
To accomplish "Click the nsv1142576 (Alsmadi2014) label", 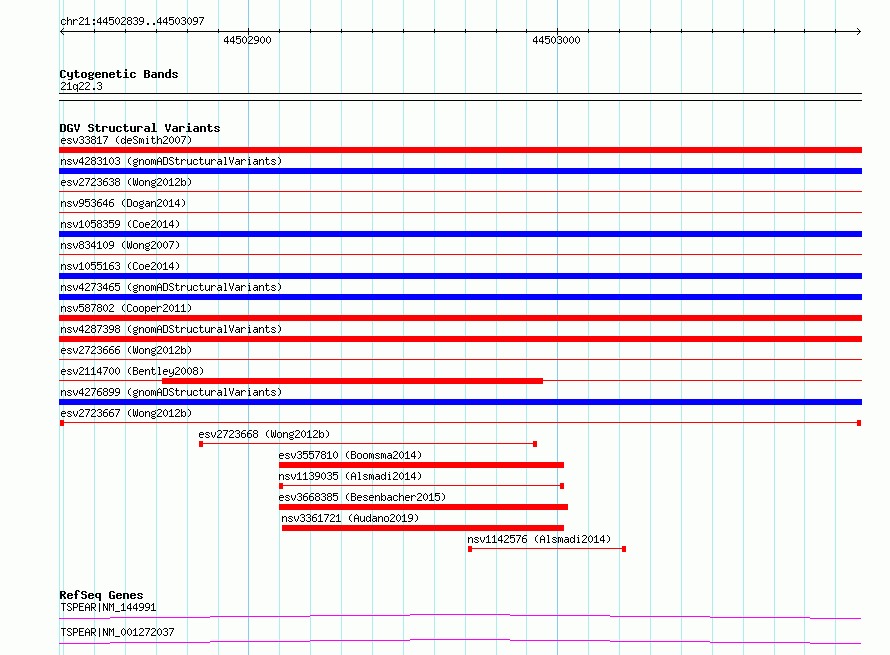I will pos(539,539).
